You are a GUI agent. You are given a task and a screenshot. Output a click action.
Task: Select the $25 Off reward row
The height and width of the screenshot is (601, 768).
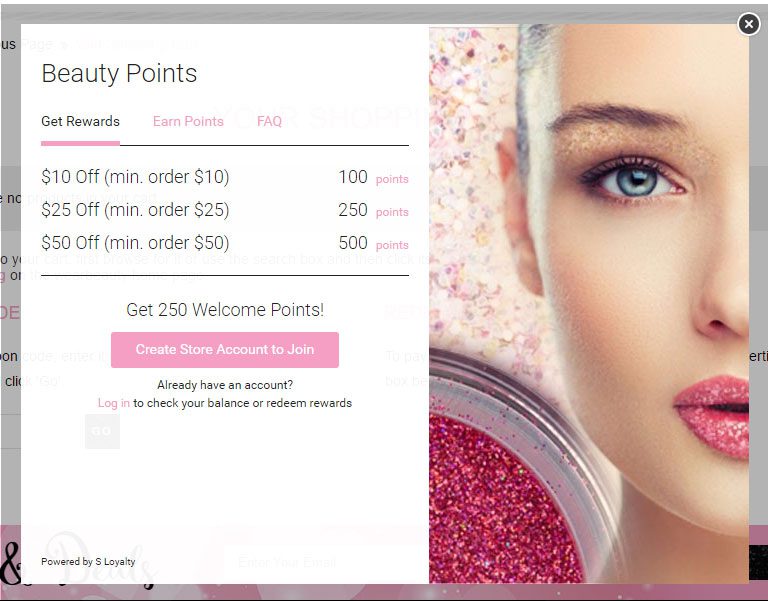tap(225, 210)
